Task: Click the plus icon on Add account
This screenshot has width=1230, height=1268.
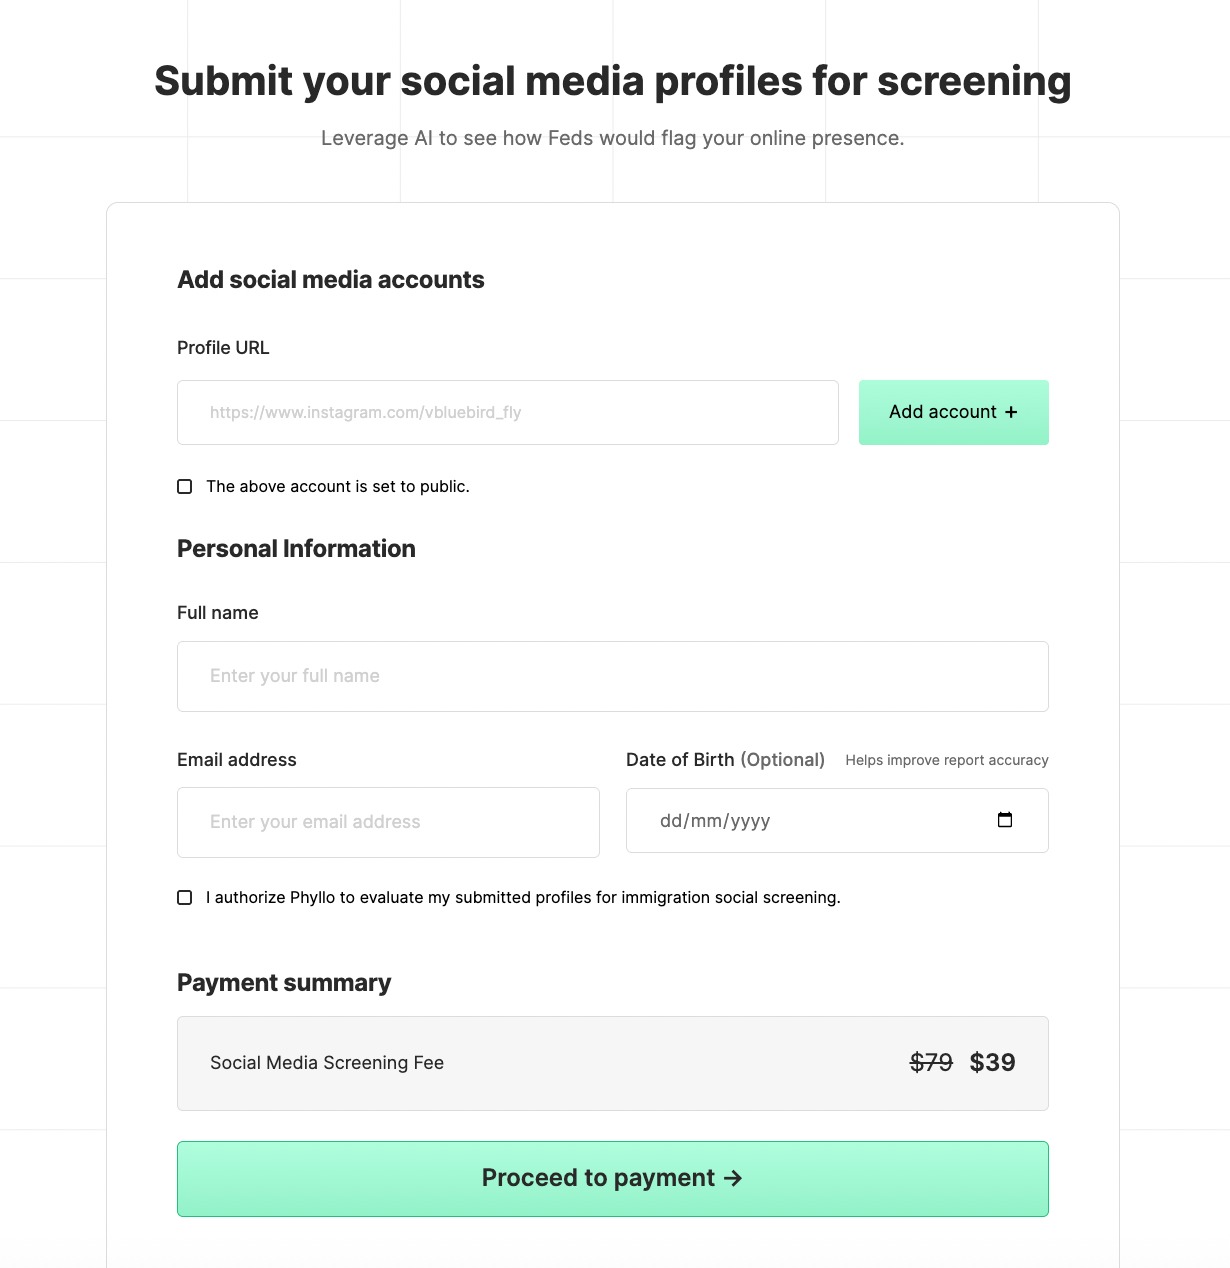Action: 1011,412
